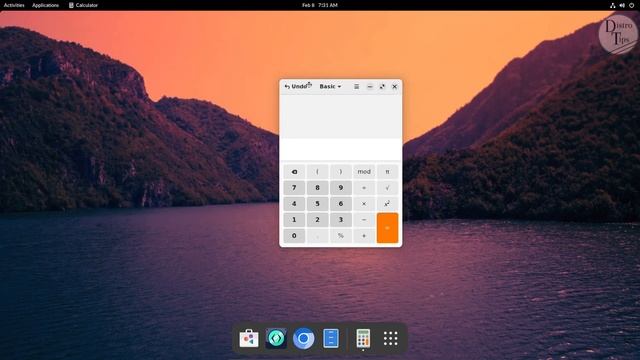Click digit 0 on keypad

click(294, 236)
